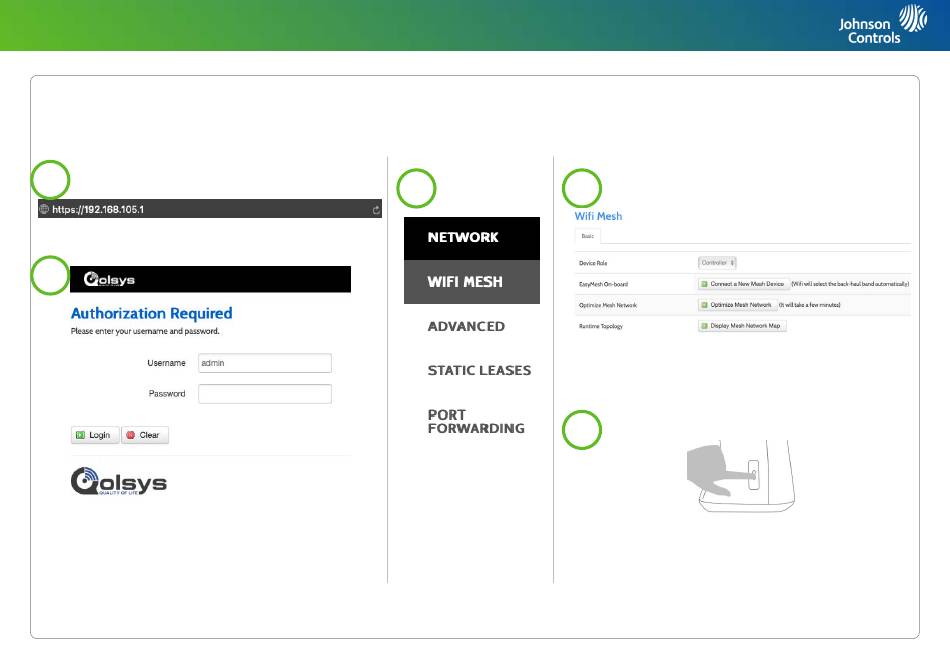Image resolution: width=950 pixels, height=671 pixels.
Task: Click green icon on Optimize Mesh Network button
Action: [704, 304]
